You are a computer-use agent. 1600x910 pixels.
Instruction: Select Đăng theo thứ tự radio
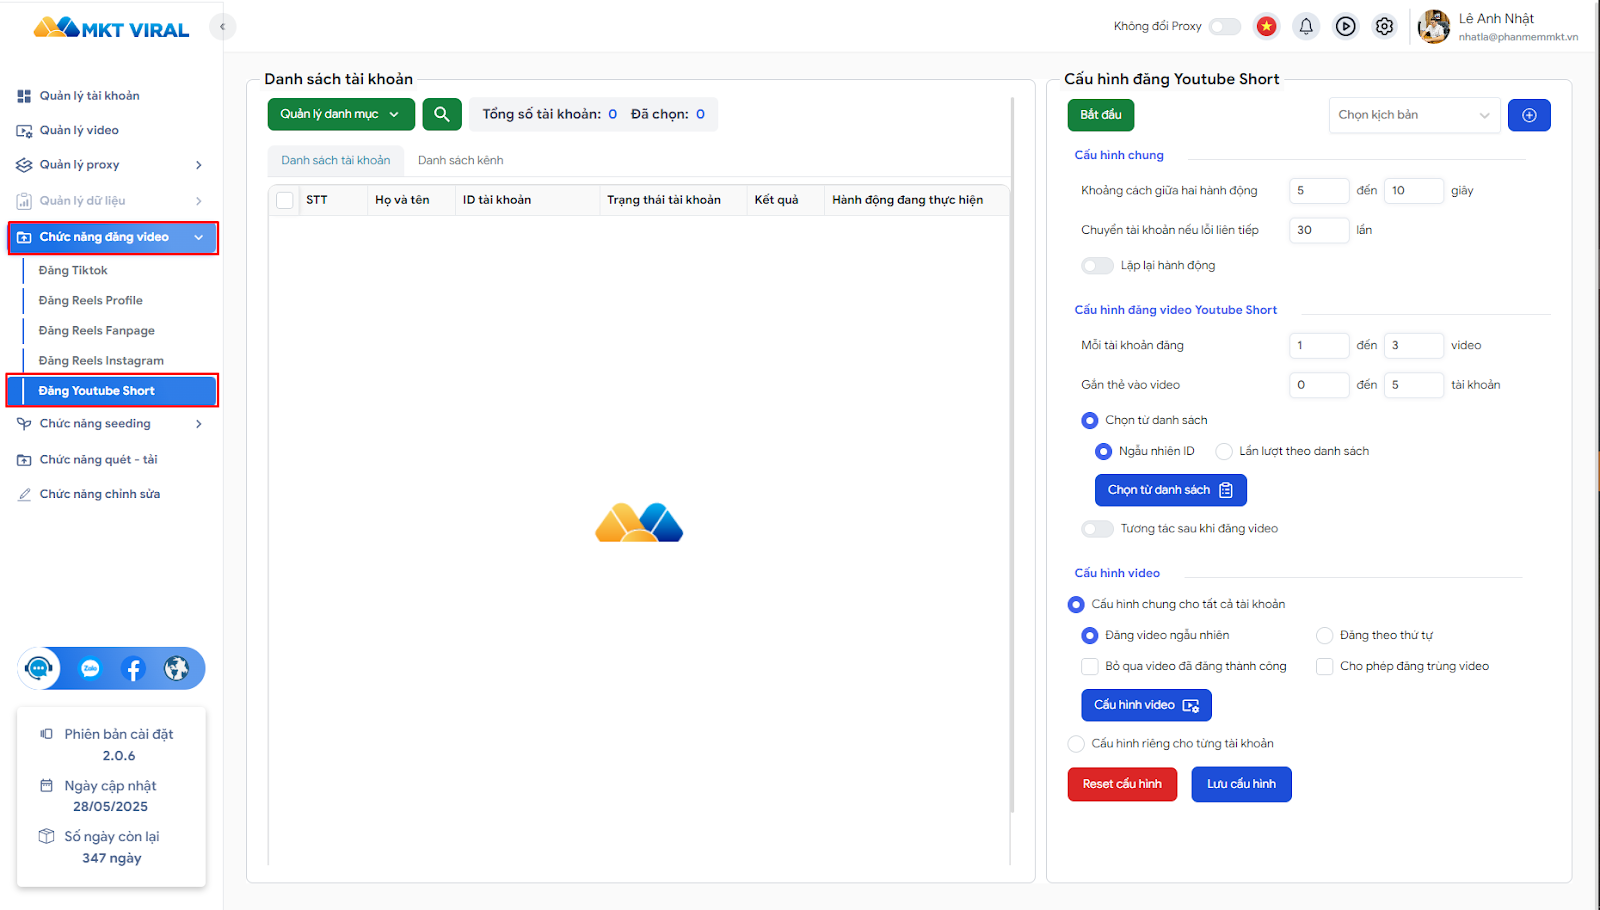1324,636
